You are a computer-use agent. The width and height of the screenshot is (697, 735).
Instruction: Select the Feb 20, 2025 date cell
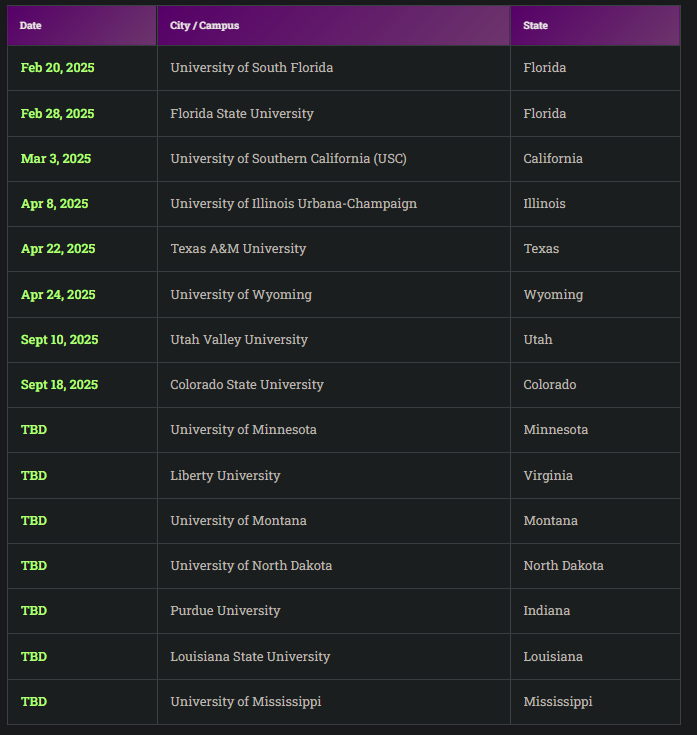click(58, 68)
